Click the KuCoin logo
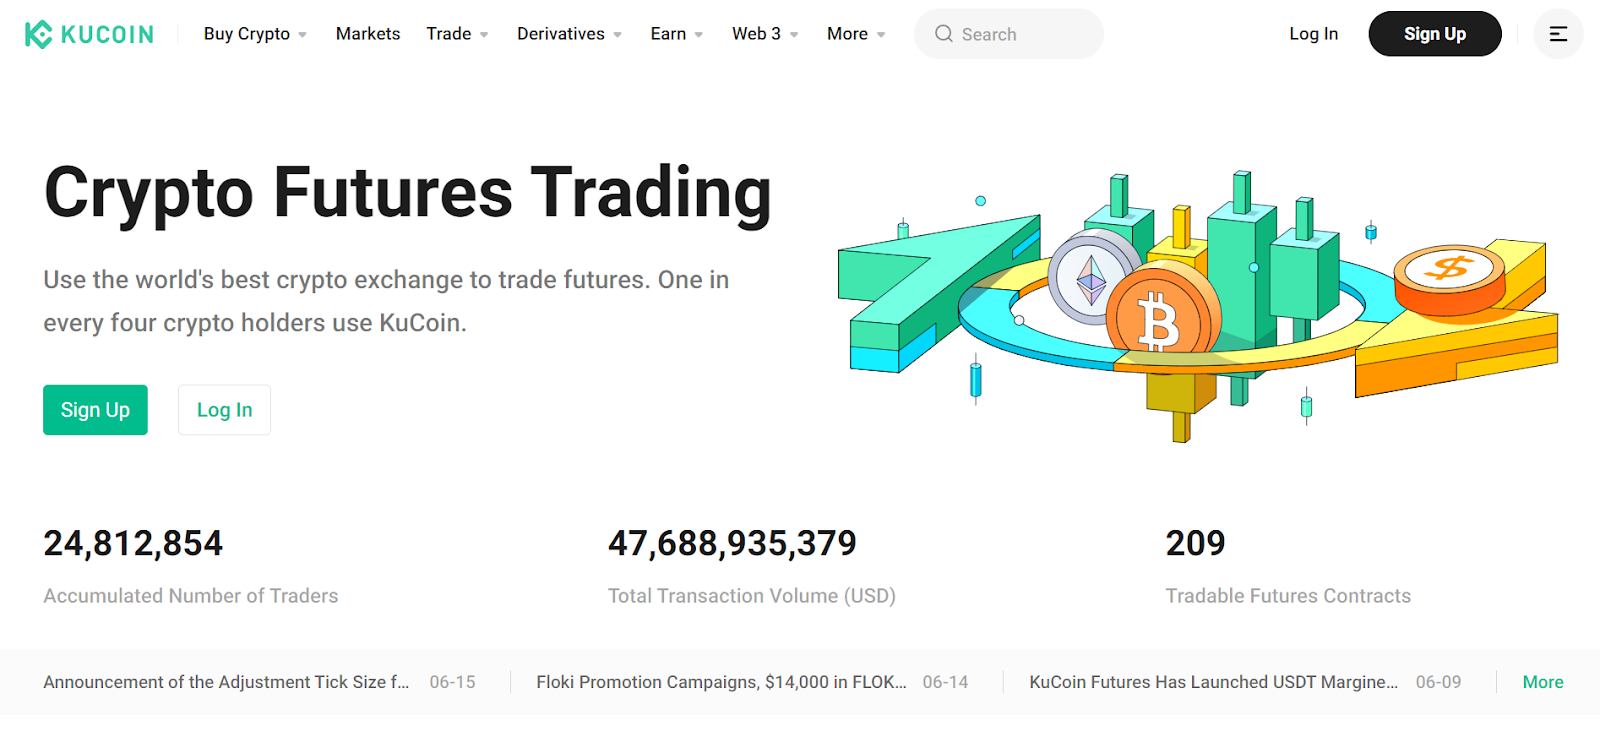 tap(89, 34)
